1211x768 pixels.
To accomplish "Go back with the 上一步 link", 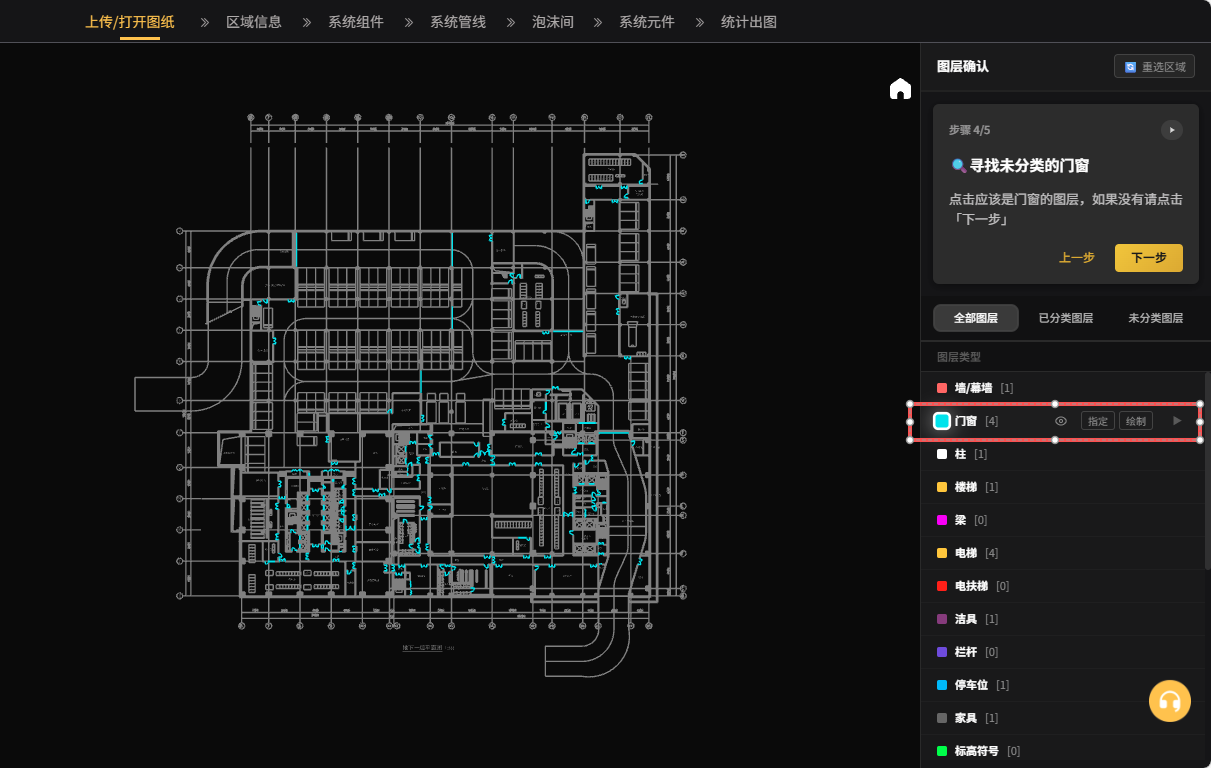I will click(1076, 258).
